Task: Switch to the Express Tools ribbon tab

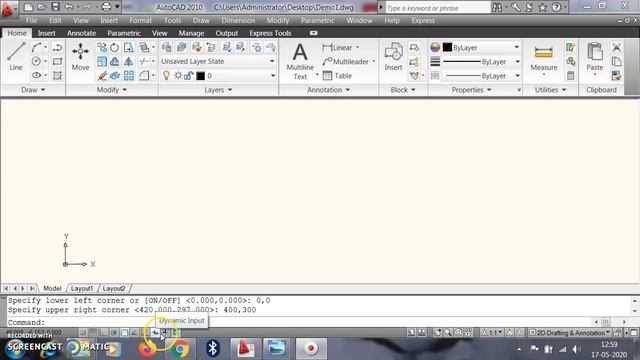Action: pos(270,33)
